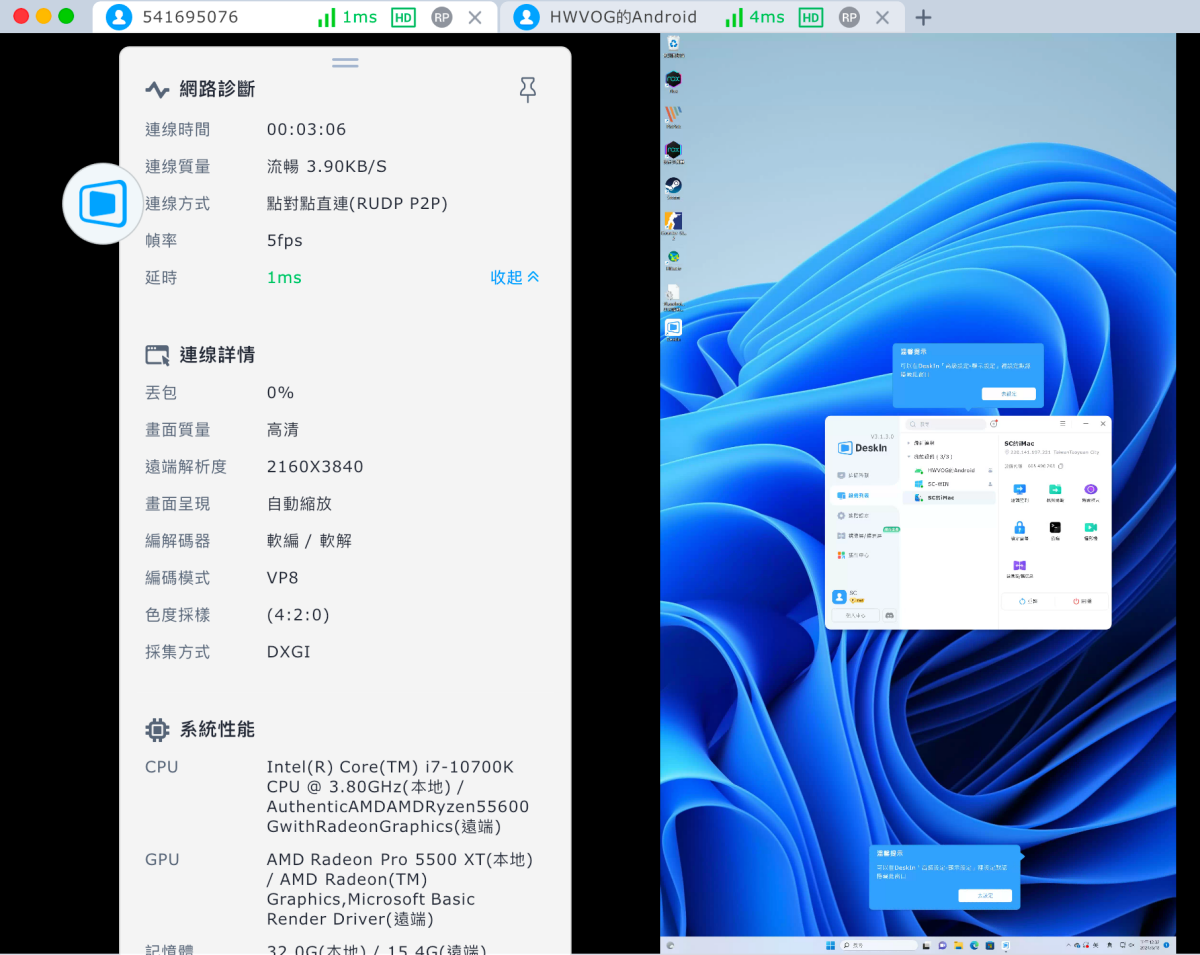This screenshot has height=955, width=1200.
Task: Click the black terminal icon in DeskIn
Action: (1055, 528)
